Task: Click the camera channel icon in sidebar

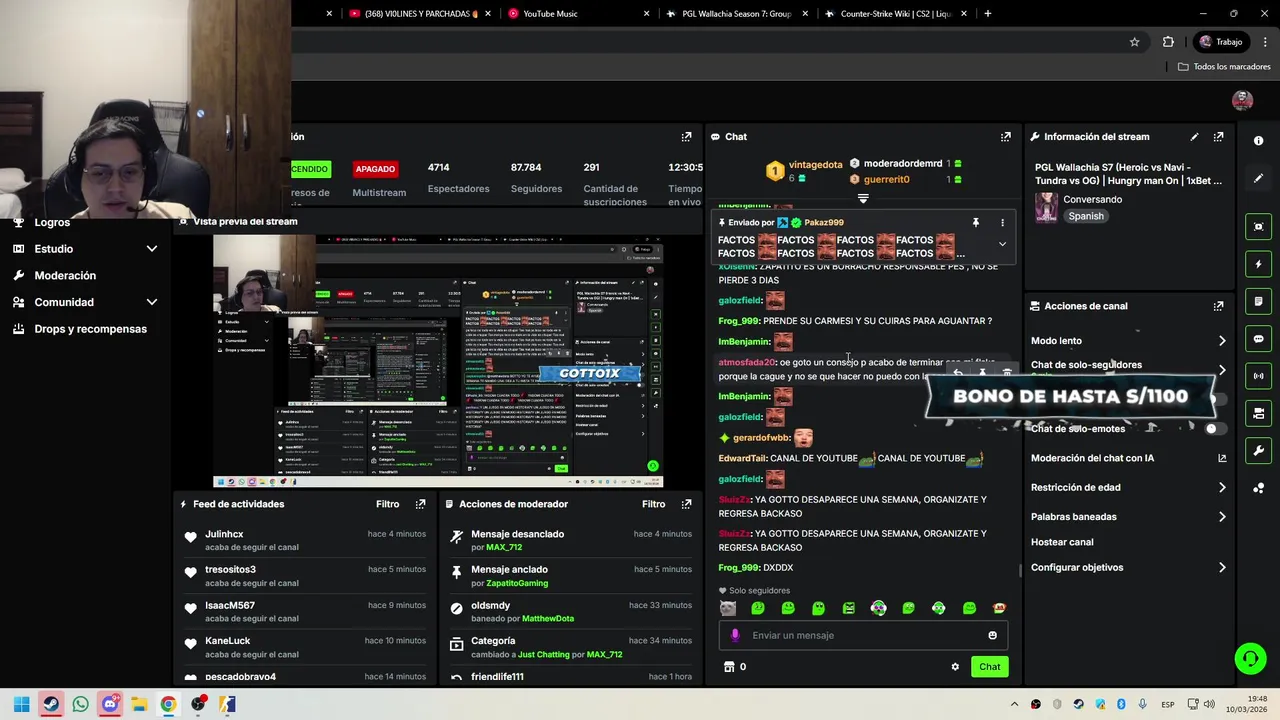Action: [x=1258, y=413]
